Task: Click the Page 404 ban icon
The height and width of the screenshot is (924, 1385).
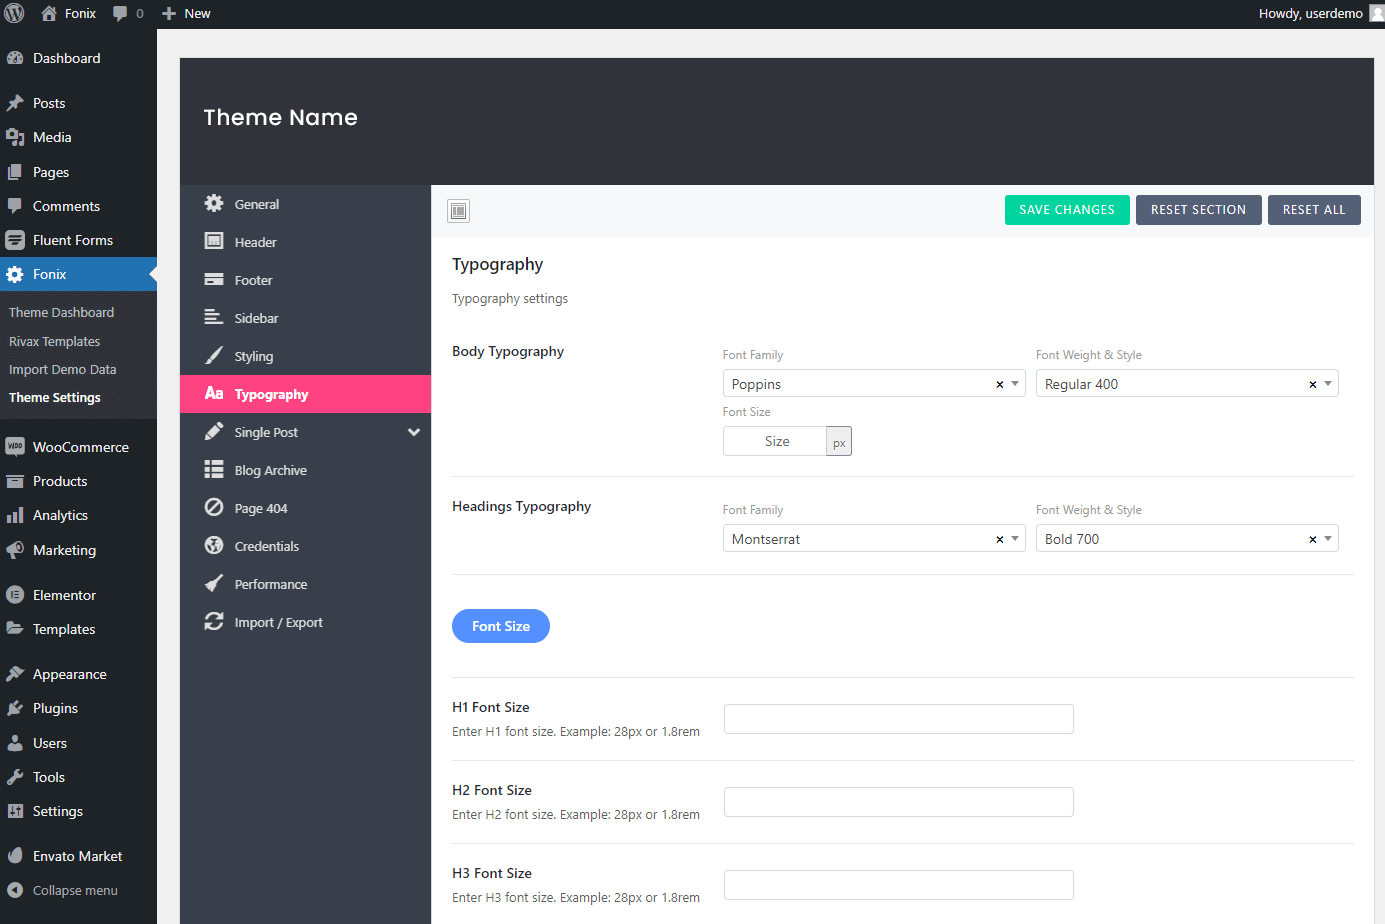Action: (214, 508)
